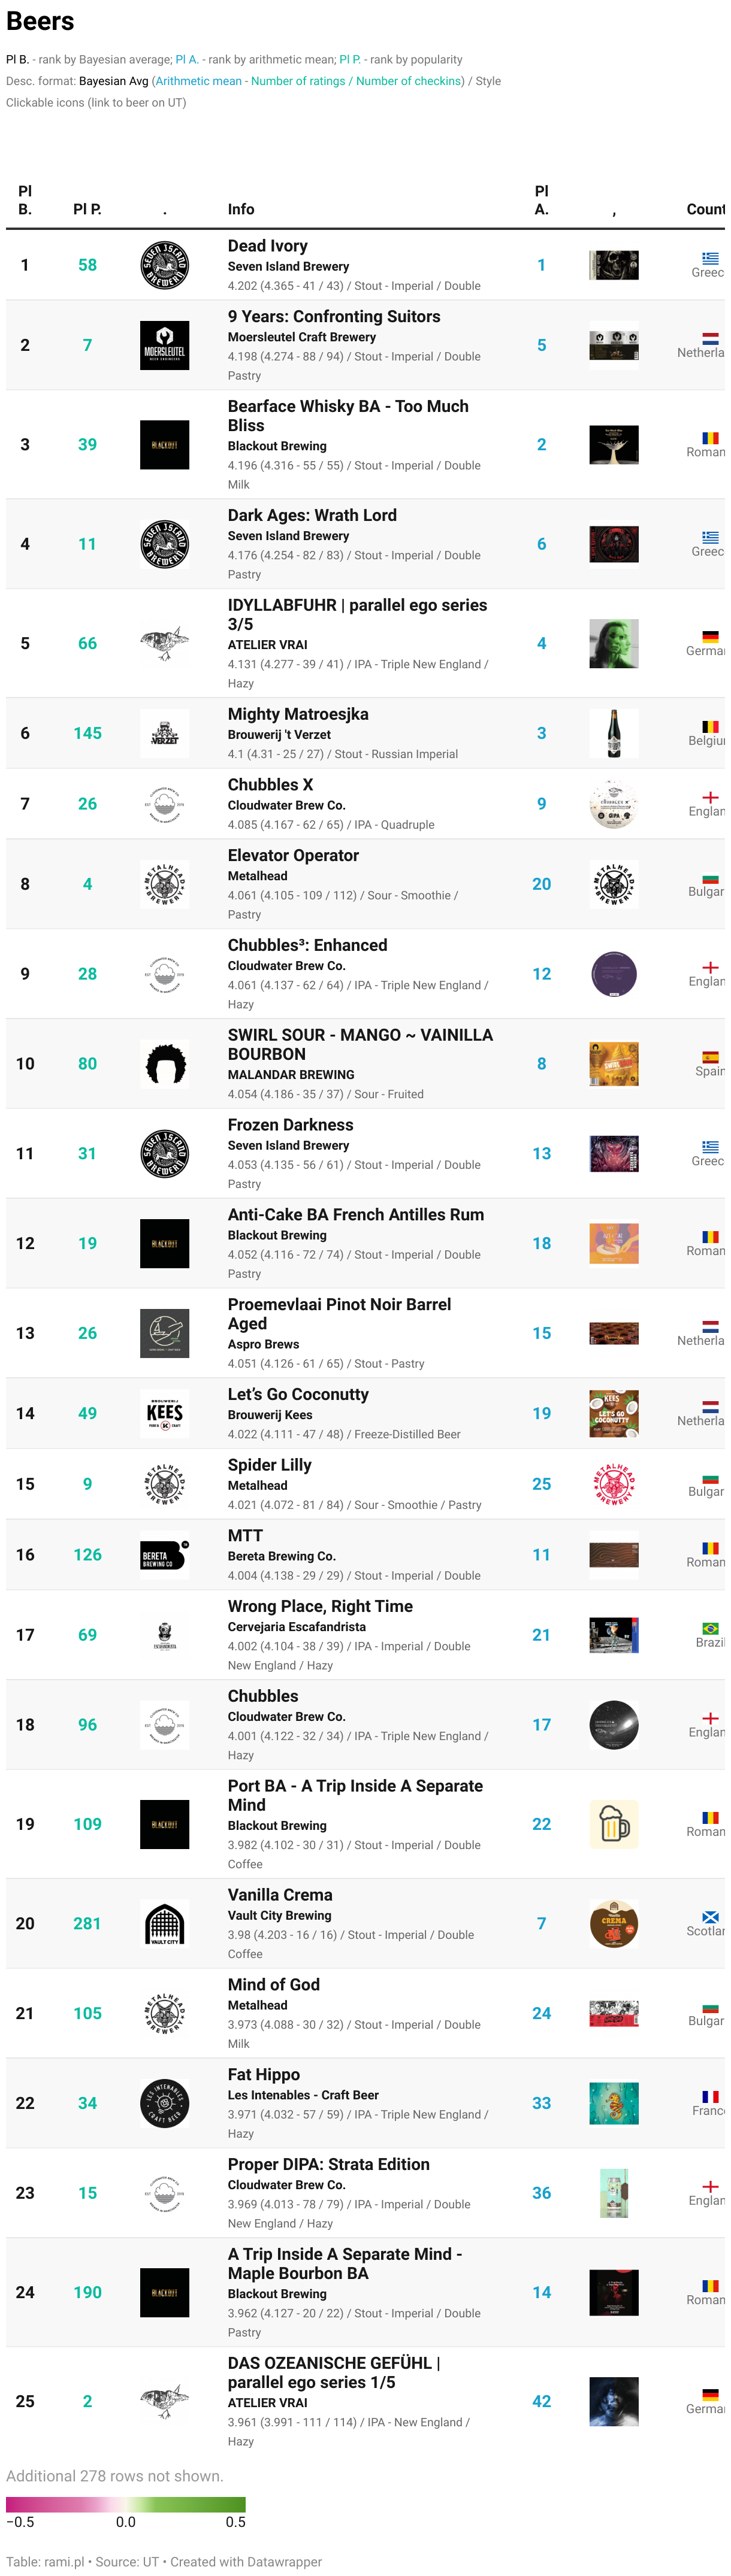Click the Vault City Brewing logo icon
The width and height of the screenshot is (731, 2576).
164,1923
